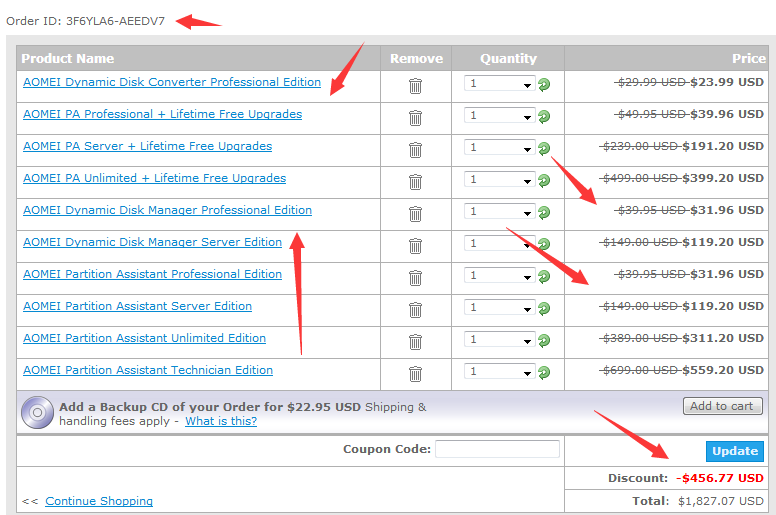
Task: Refresh quantity for Partition Assistant Server Edition
Action: click(544, 309)
